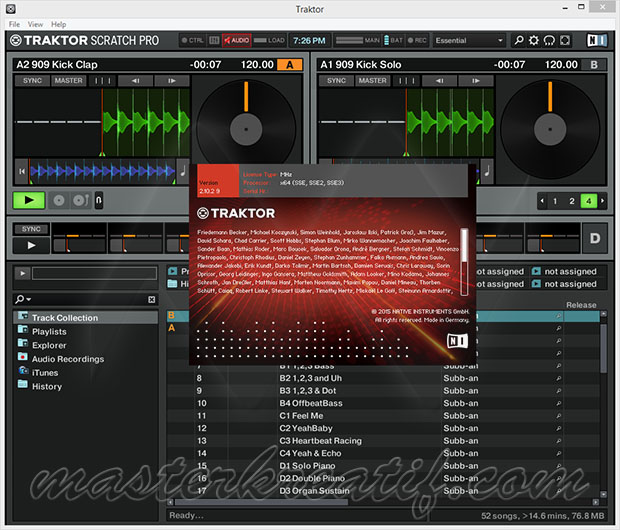This screenshot has height=530, width=620.
Task: Select panel page 1
Action: tap(555, 201)
